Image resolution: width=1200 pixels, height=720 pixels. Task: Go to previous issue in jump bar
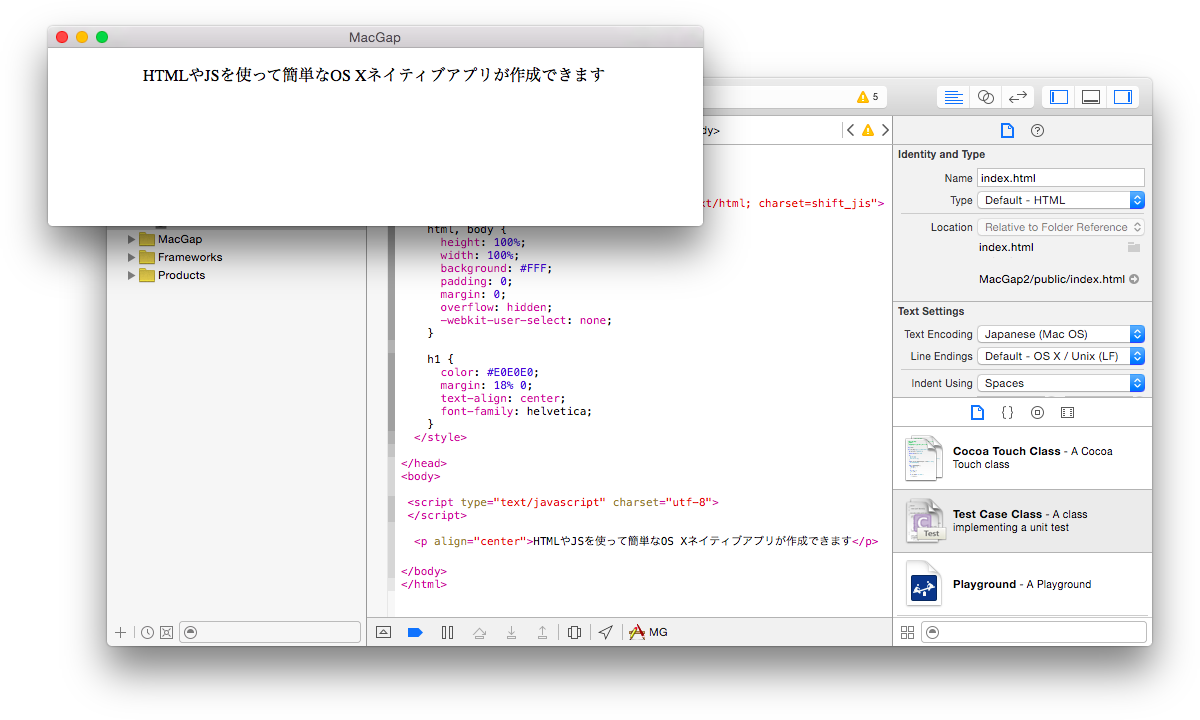click(x=850, y=130)
